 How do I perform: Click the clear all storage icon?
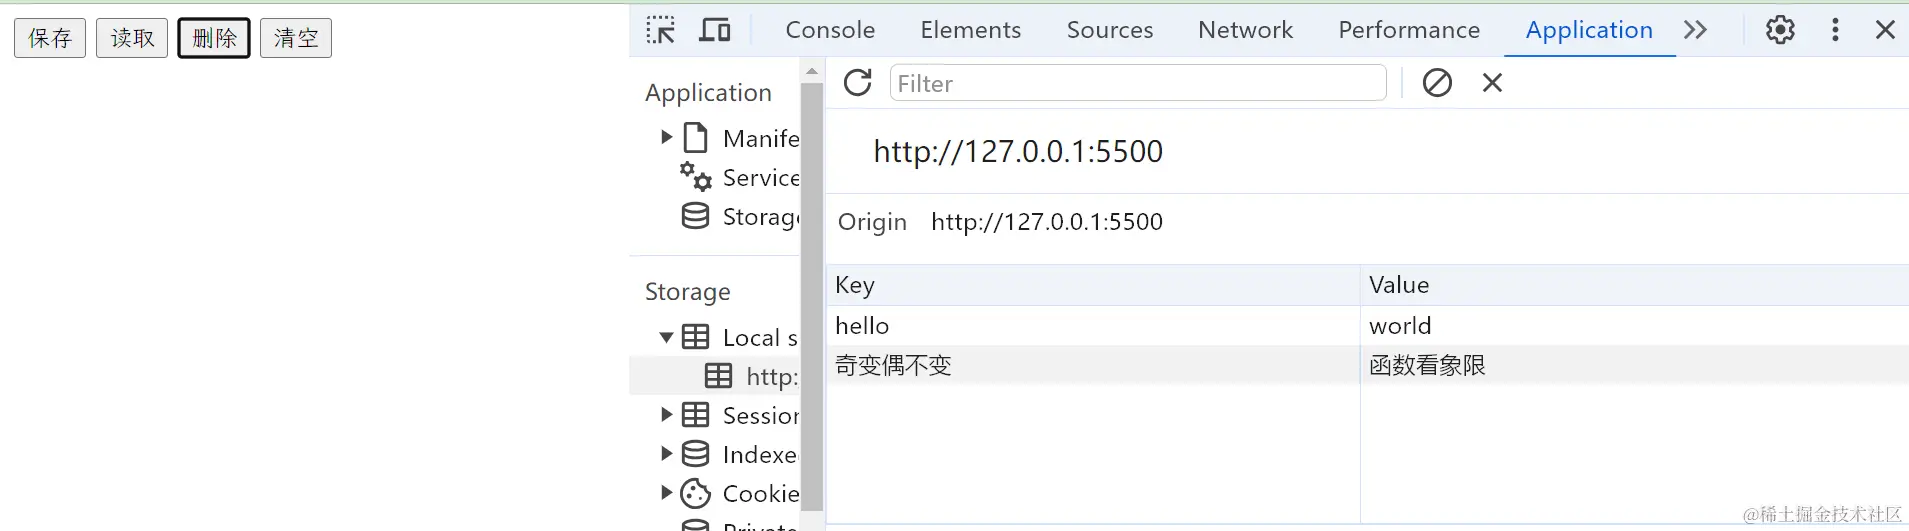1437,82
